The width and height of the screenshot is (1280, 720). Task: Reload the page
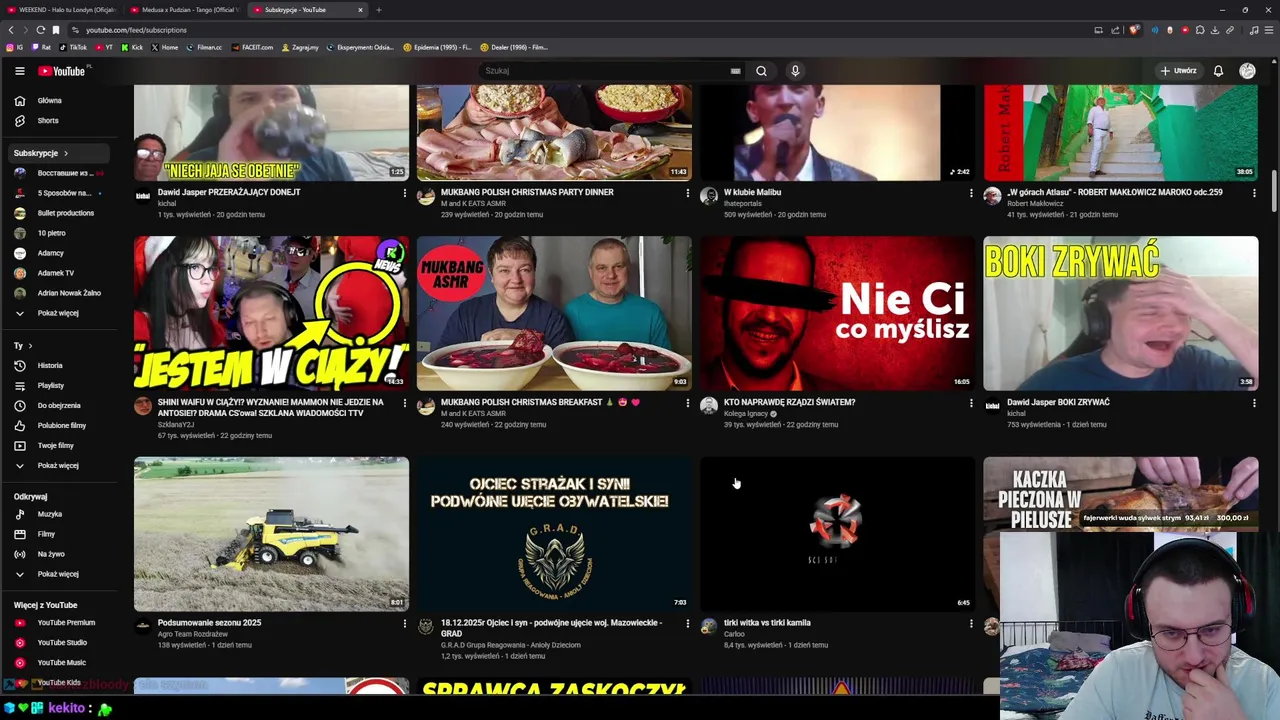click(40, 30)
